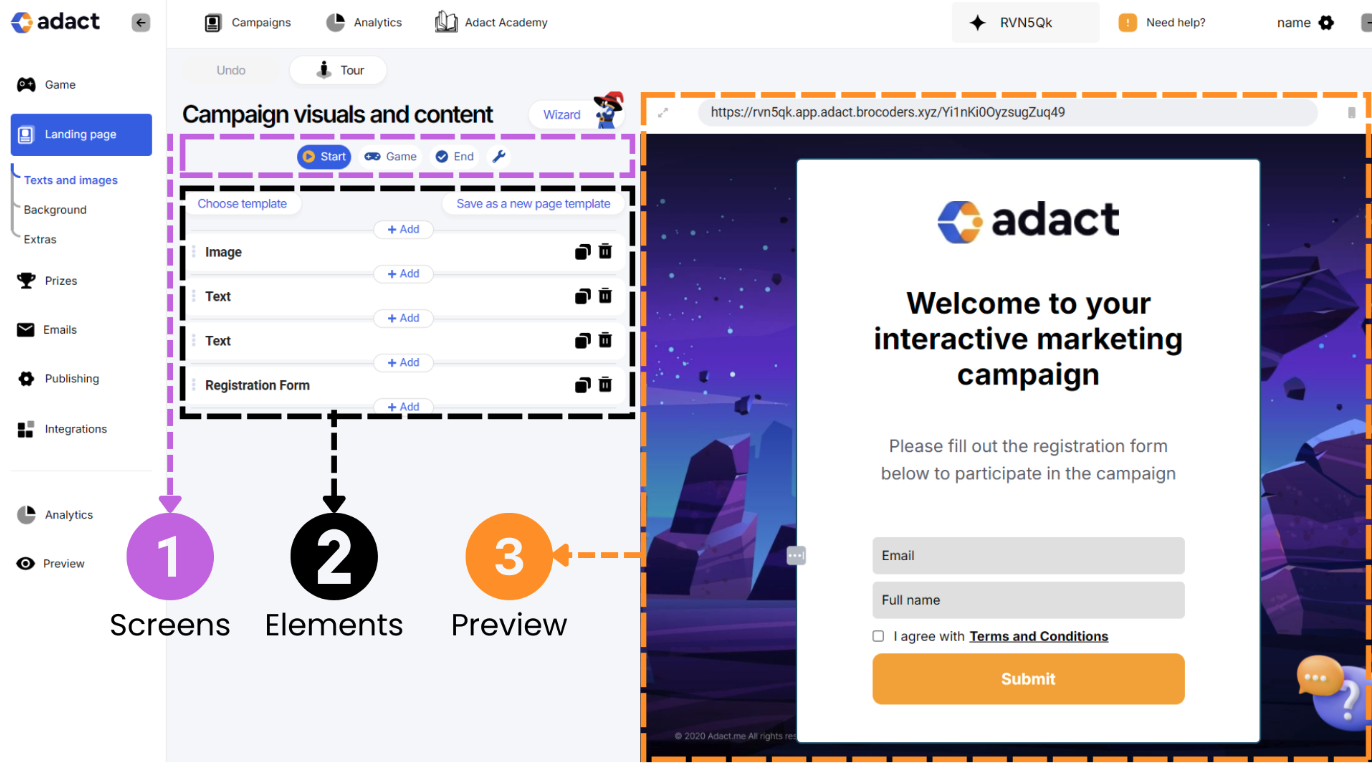
Task: Open screen settings with the wrench icon
Action: [498, 156]
